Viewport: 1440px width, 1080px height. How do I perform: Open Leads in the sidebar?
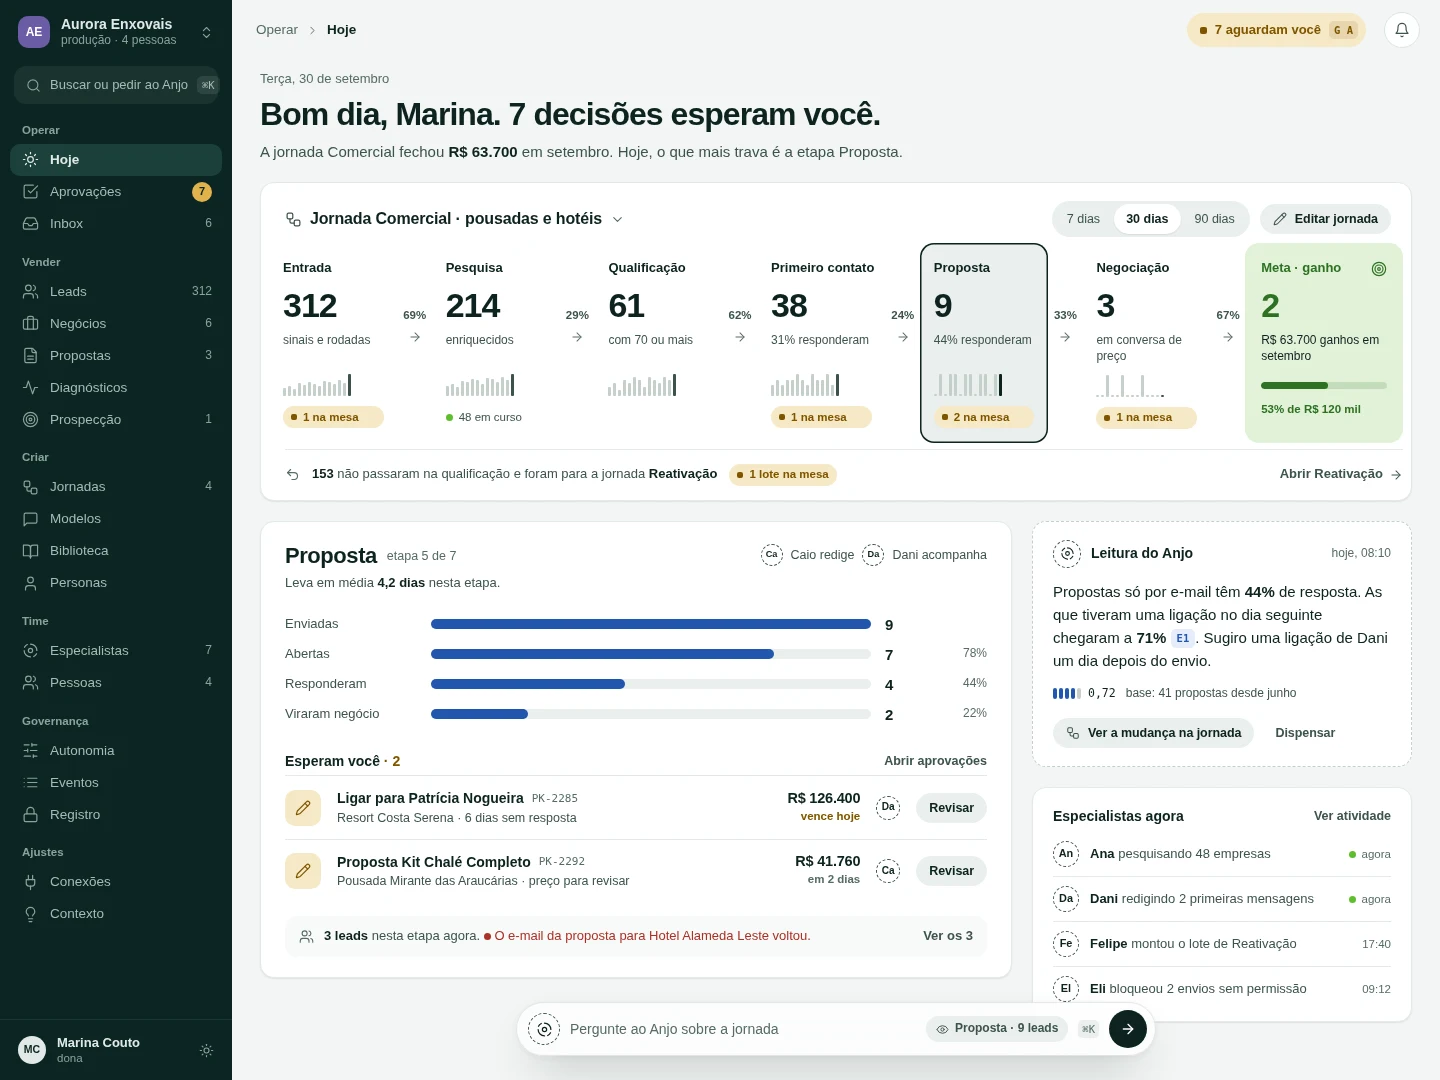pos(116,292)
